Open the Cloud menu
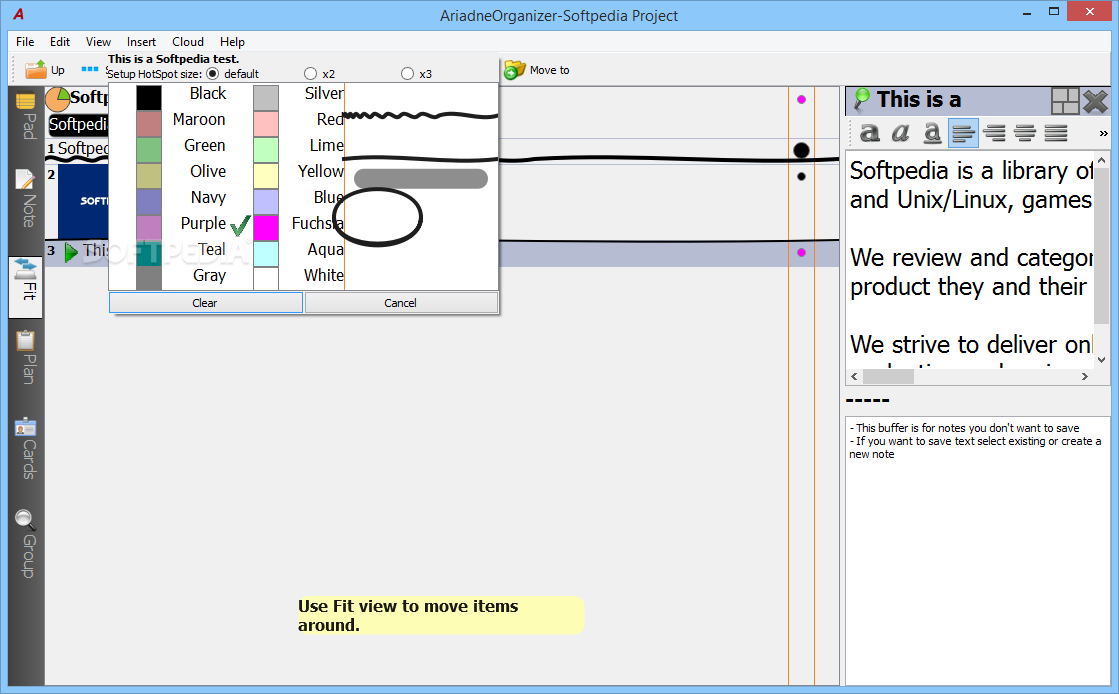 188,41
